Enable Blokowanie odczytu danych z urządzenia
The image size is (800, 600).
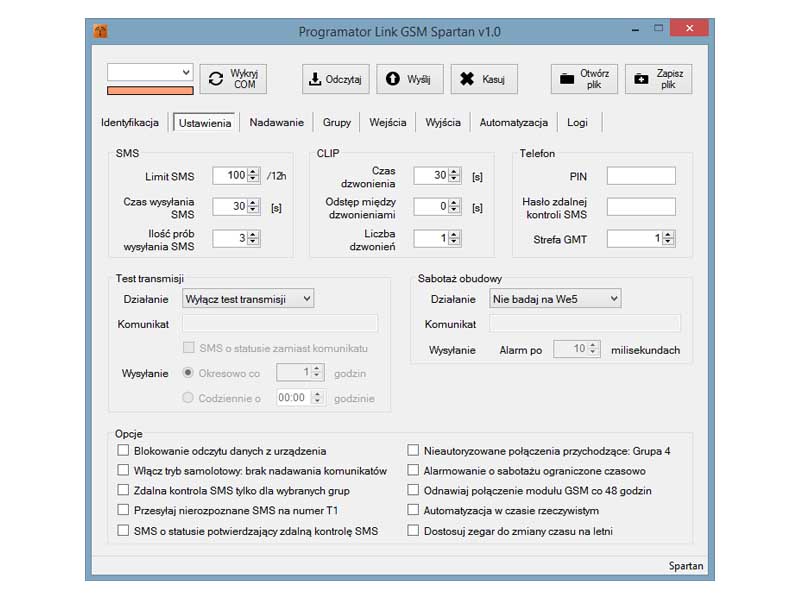pos(123,451)
